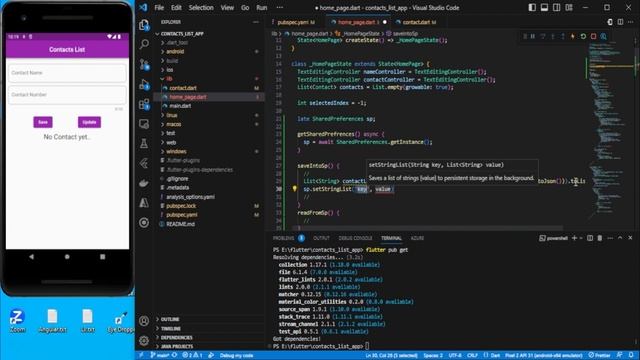Open editor More Actions ellipsis

click(x=631, y=22)
